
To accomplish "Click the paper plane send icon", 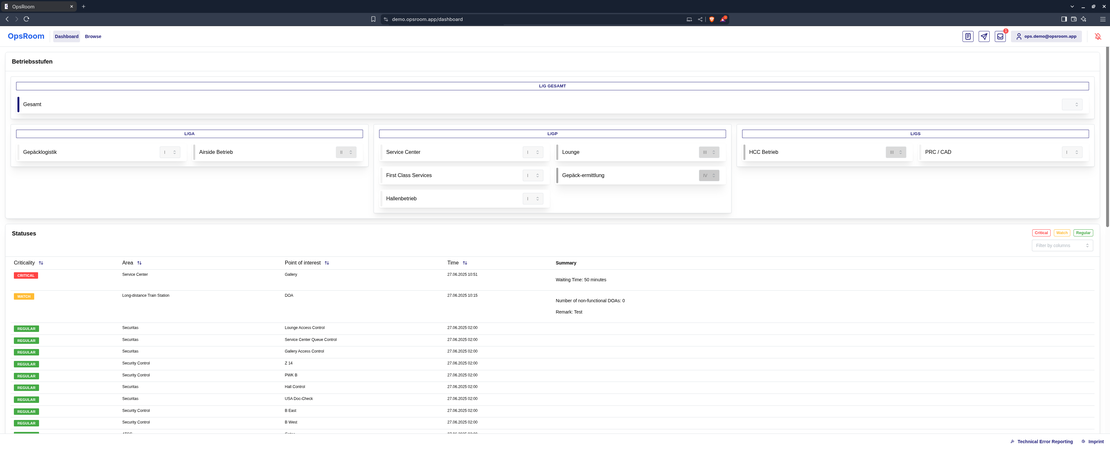I will click(x=984, y=36).
